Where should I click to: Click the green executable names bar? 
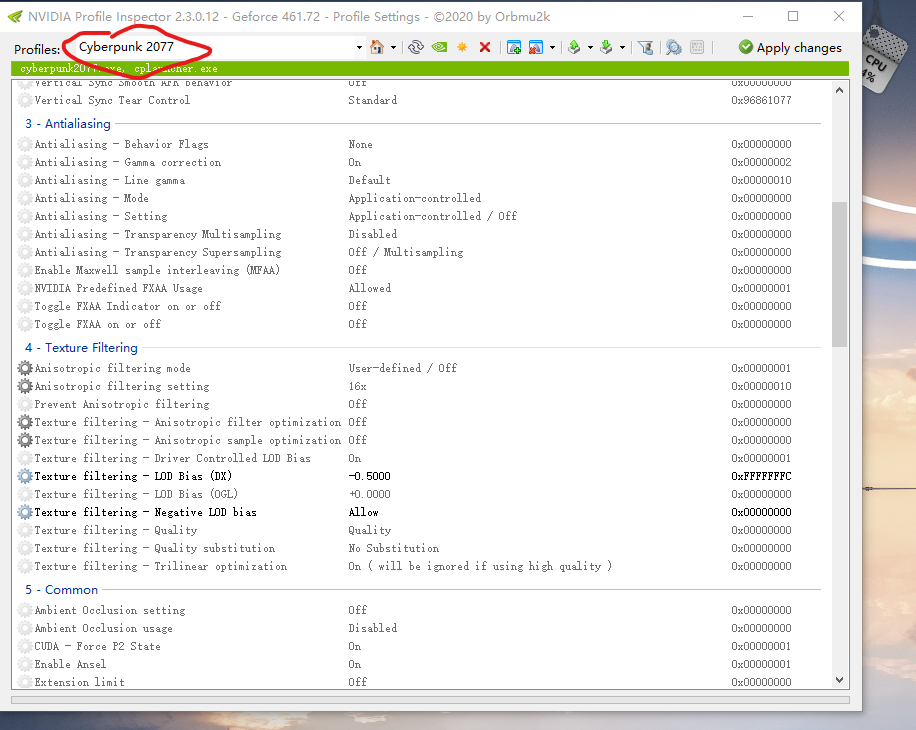pyautogui.click(x=430, y=69)
